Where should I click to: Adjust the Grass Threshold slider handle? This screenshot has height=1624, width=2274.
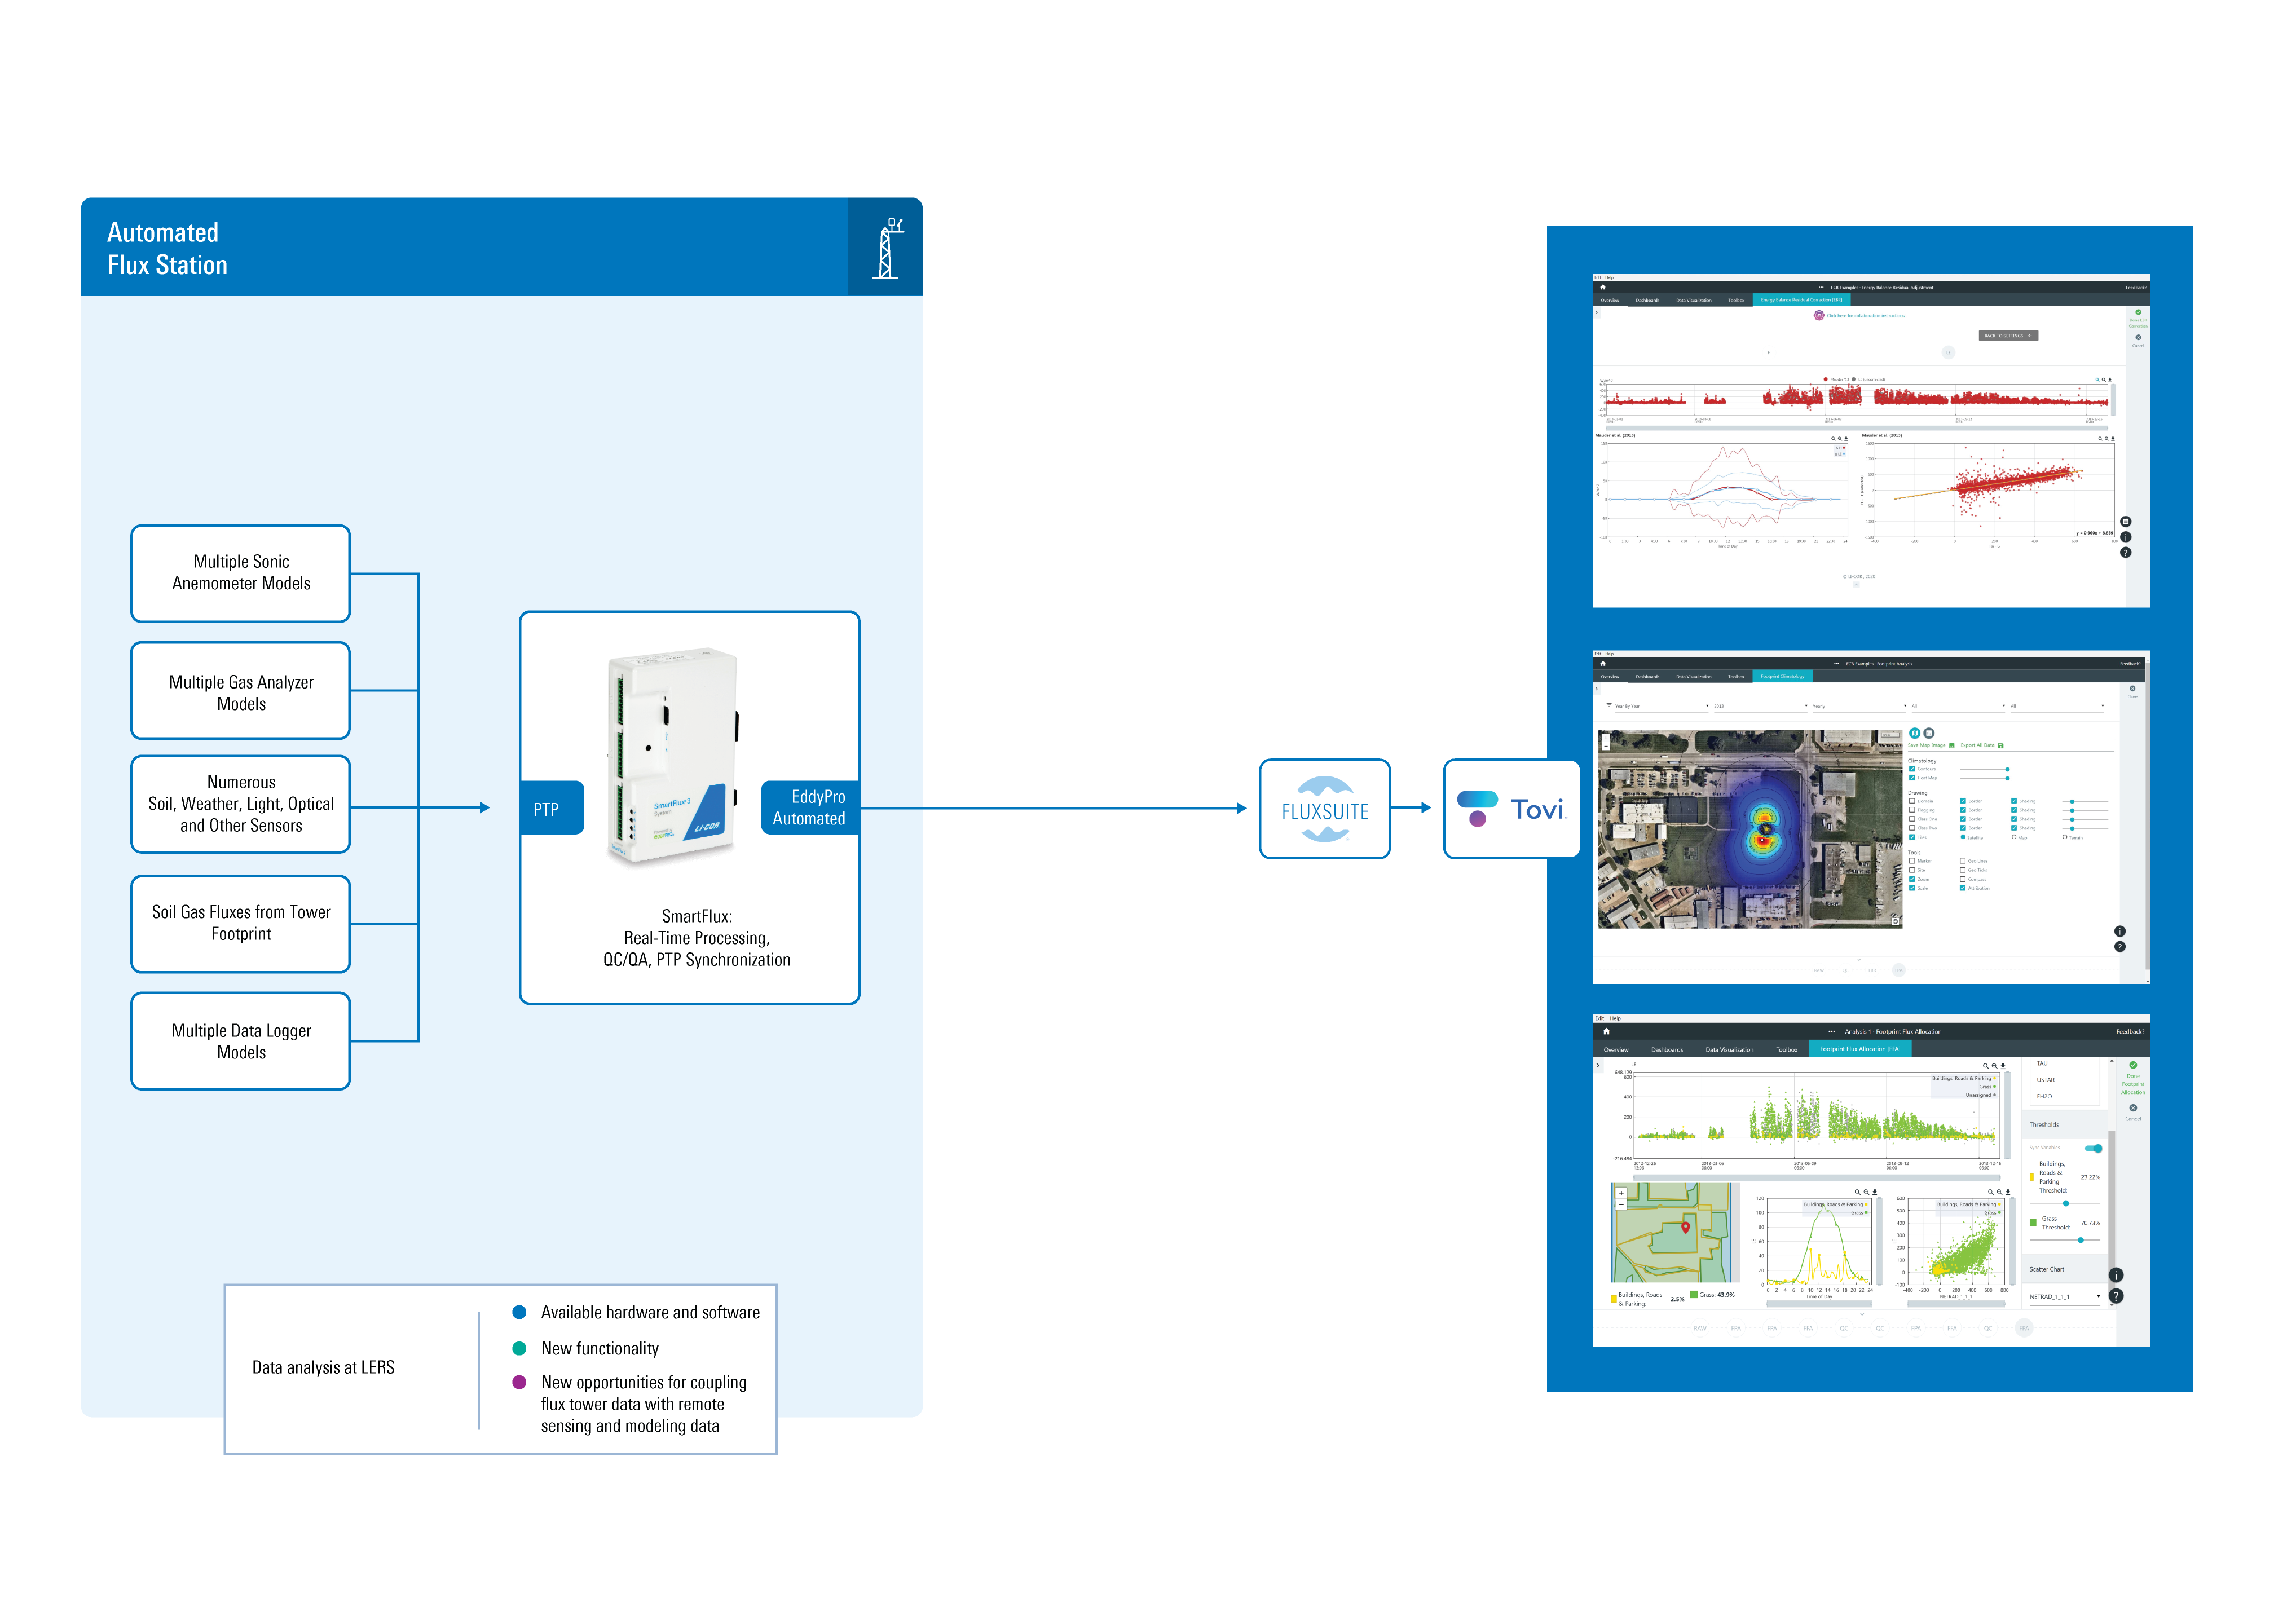click(x=2081, y=1240)
